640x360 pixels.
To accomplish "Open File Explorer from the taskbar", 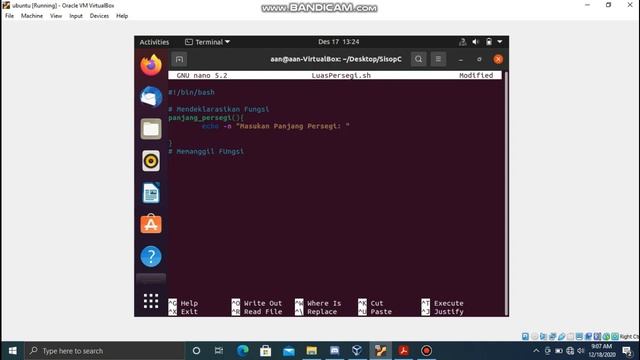I will [x=311, y=351].
